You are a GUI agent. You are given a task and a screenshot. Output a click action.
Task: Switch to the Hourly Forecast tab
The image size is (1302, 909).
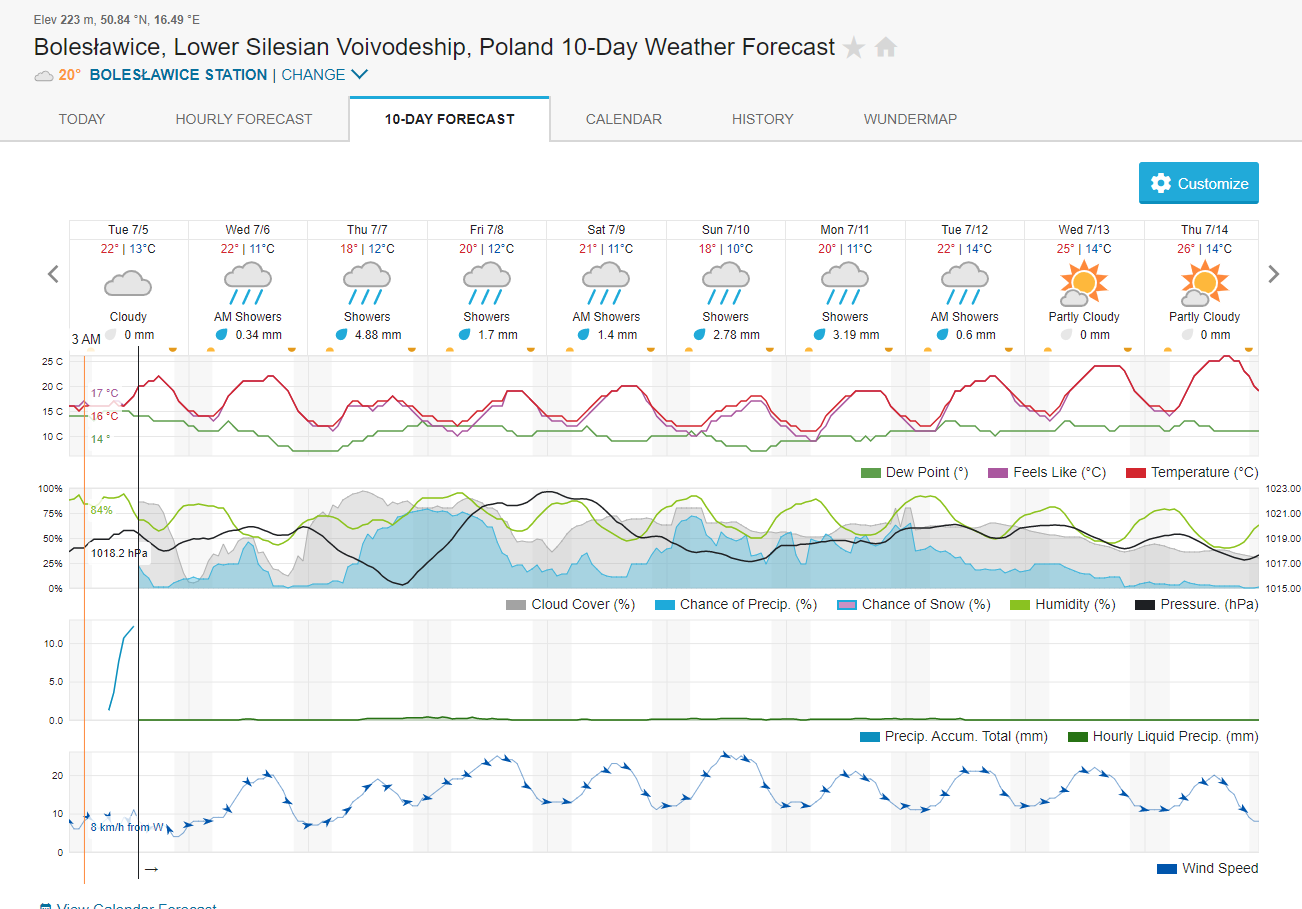[244, 119]
